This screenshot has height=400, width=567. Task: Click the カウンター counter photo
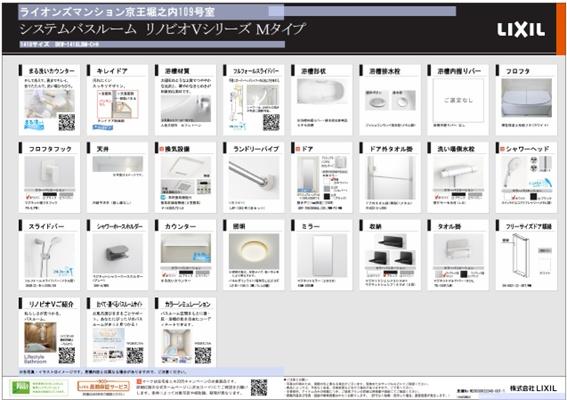pos(186,248)
